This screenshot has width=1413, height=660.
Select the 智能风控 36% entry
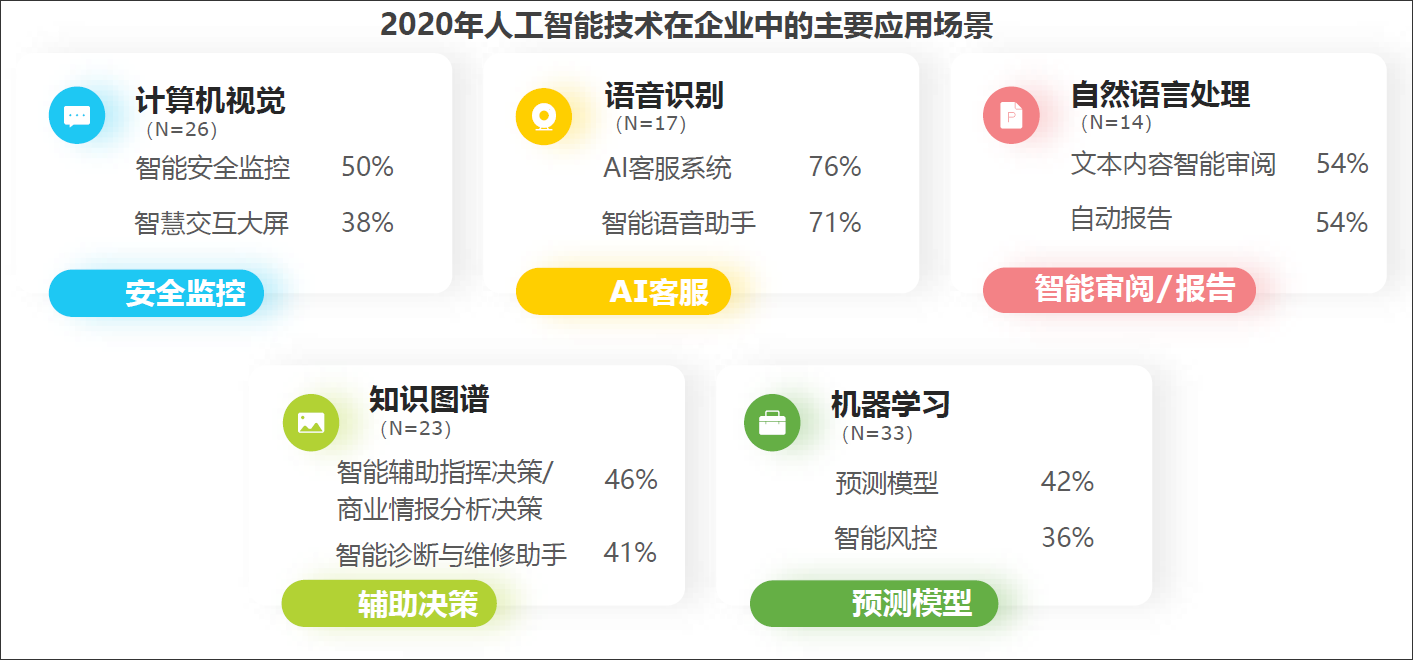click(964, 538)
